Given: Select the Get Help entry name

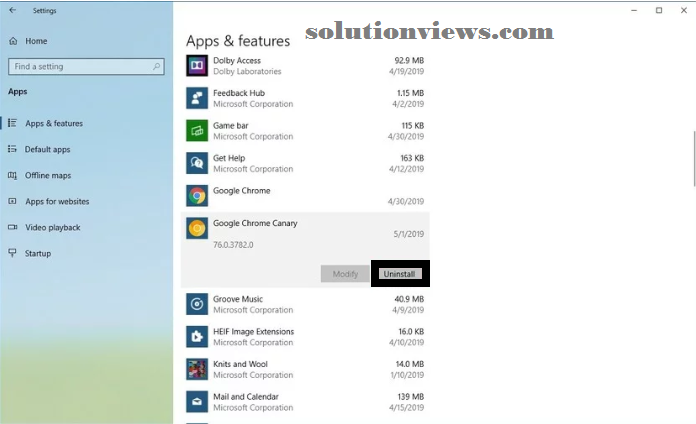Looking at the screenshot, I should (229, 158).
